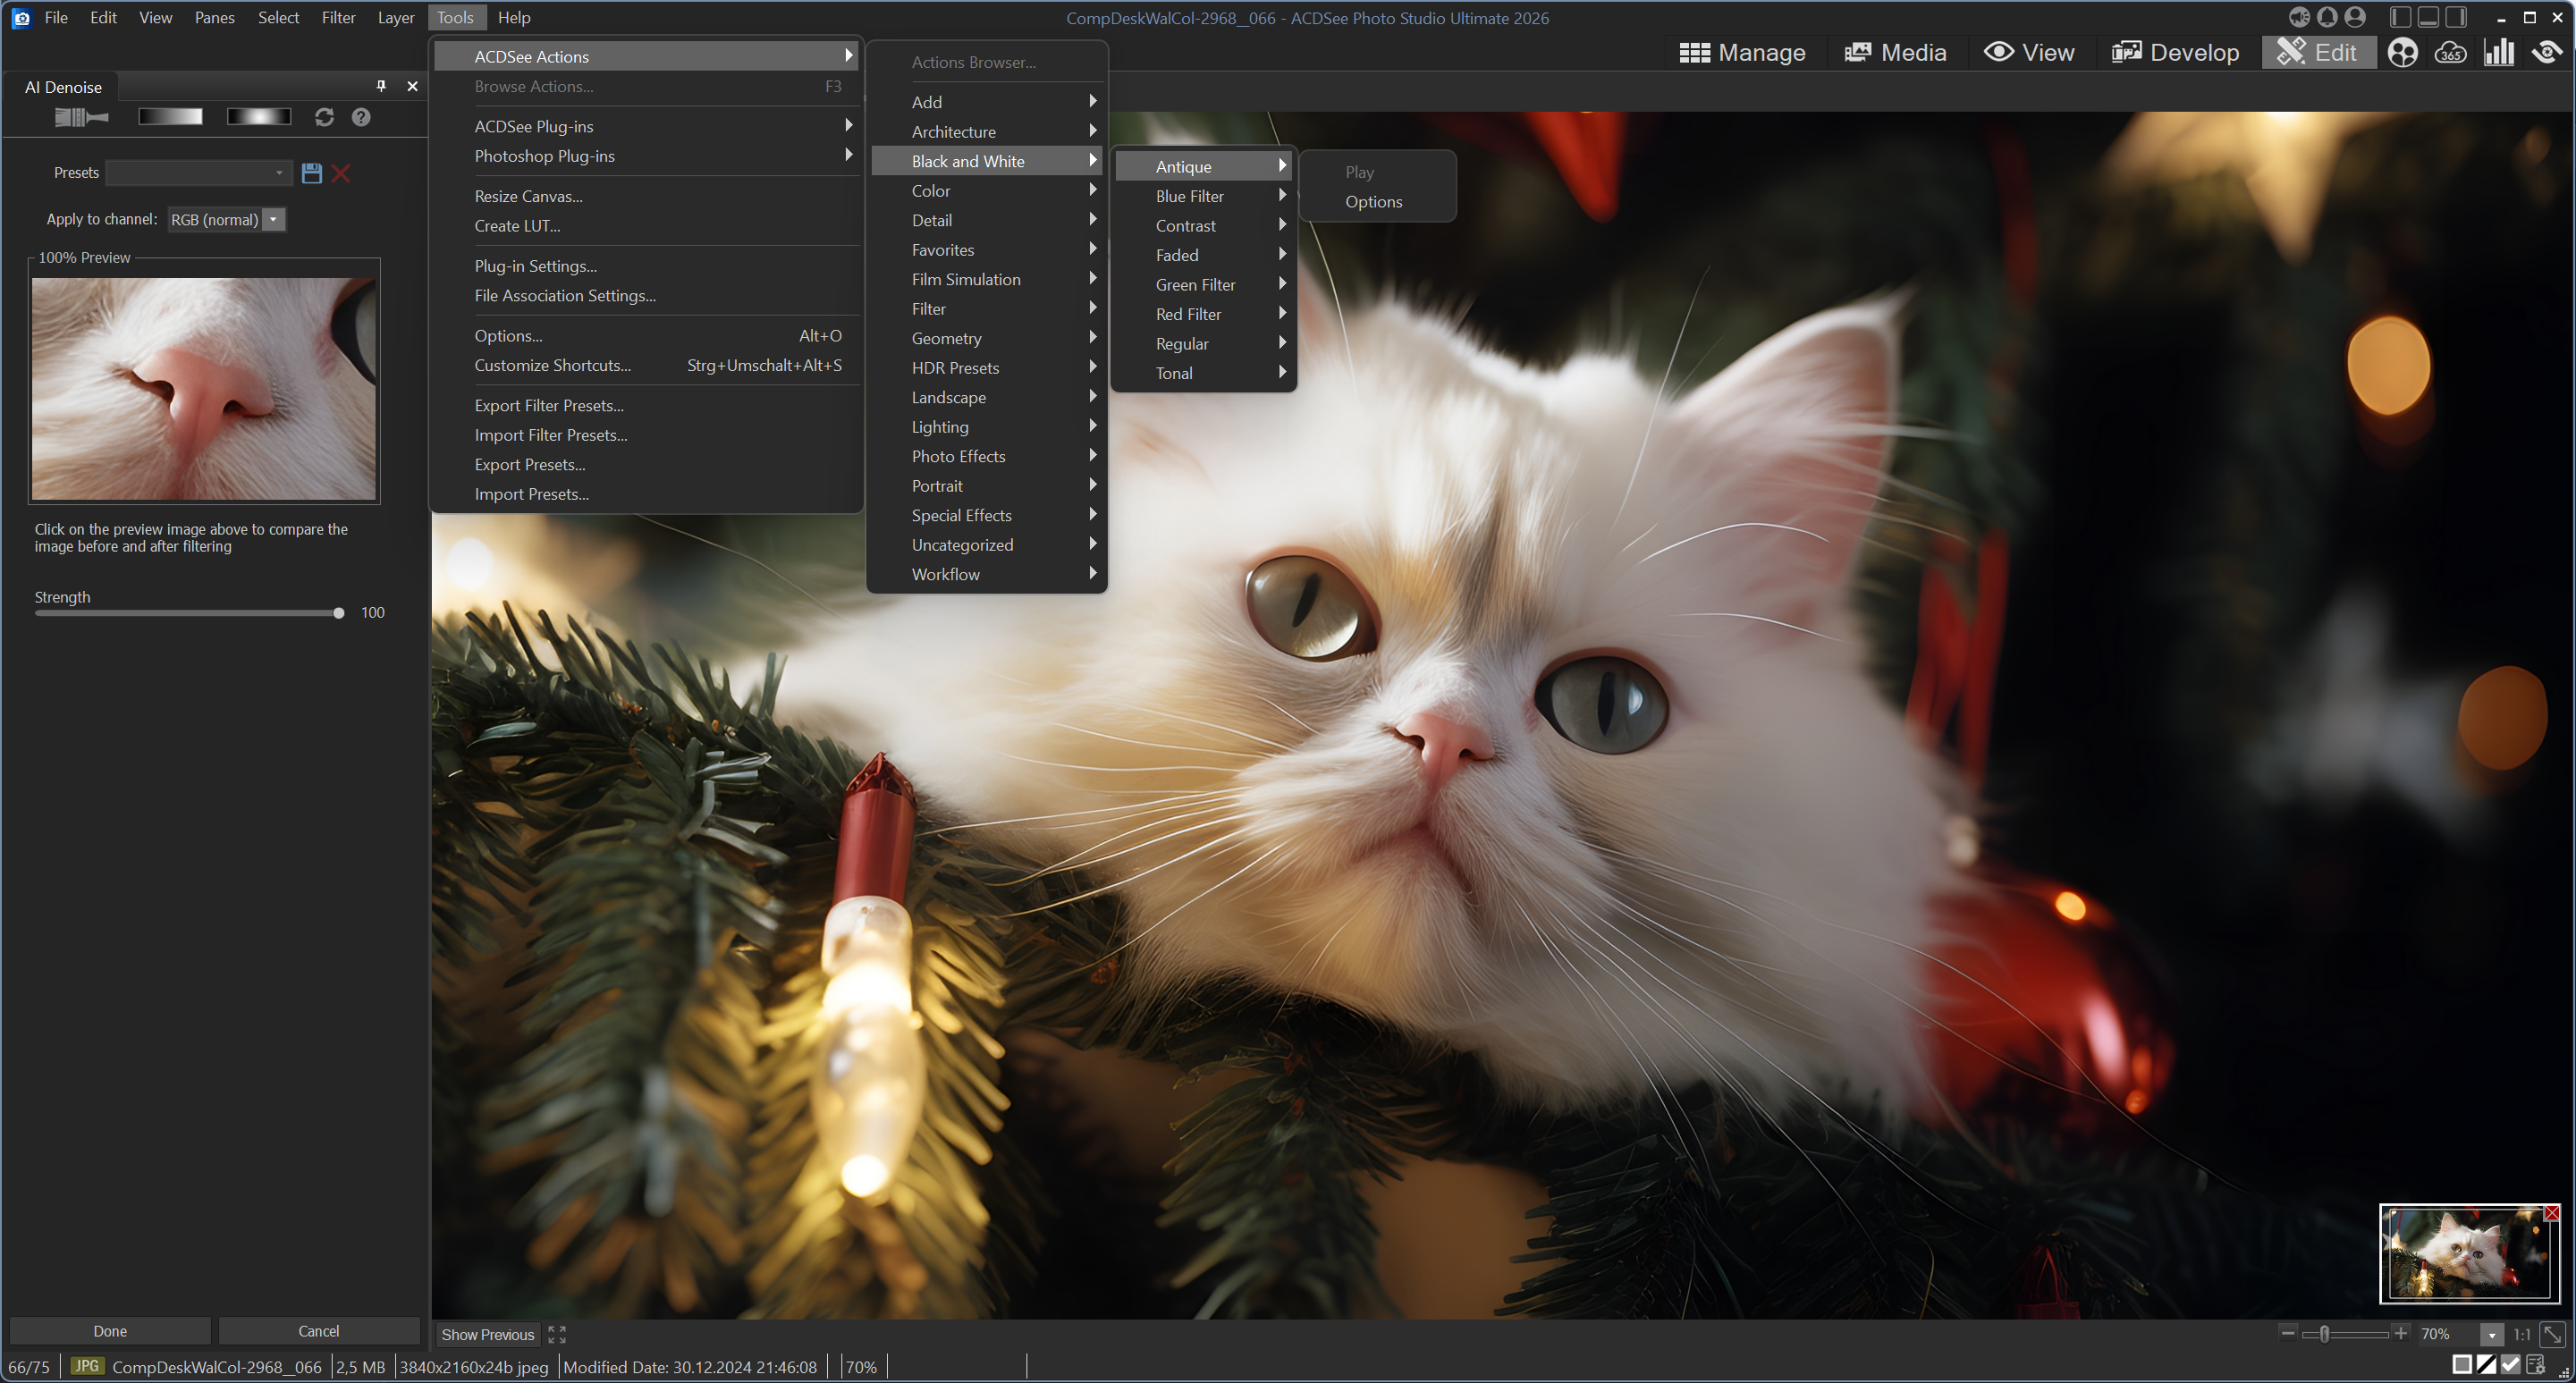Open the Dashboard bar chart mode icon
Screen dimensions: 2576x1383
coord(2498,52)
